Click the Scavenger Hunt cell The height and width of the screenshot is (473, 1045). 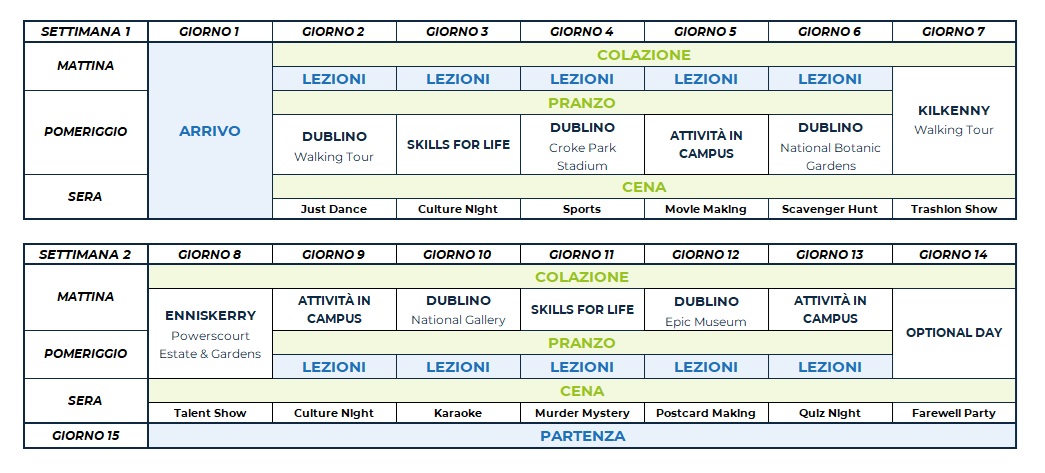830,209
